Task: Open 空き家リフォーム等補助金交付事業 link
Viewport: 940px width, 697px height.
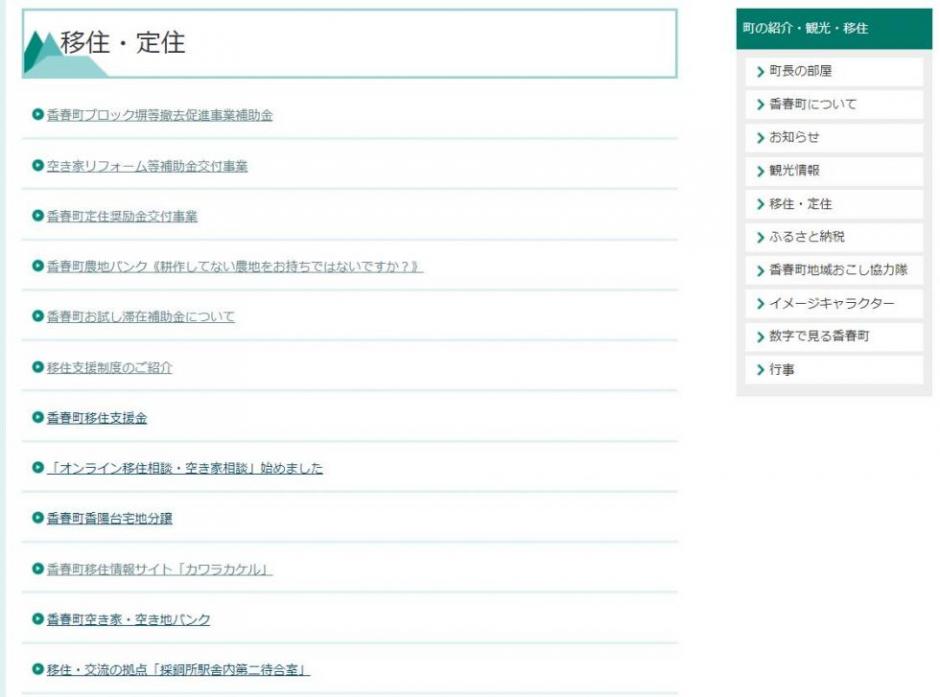Action: 147,166
